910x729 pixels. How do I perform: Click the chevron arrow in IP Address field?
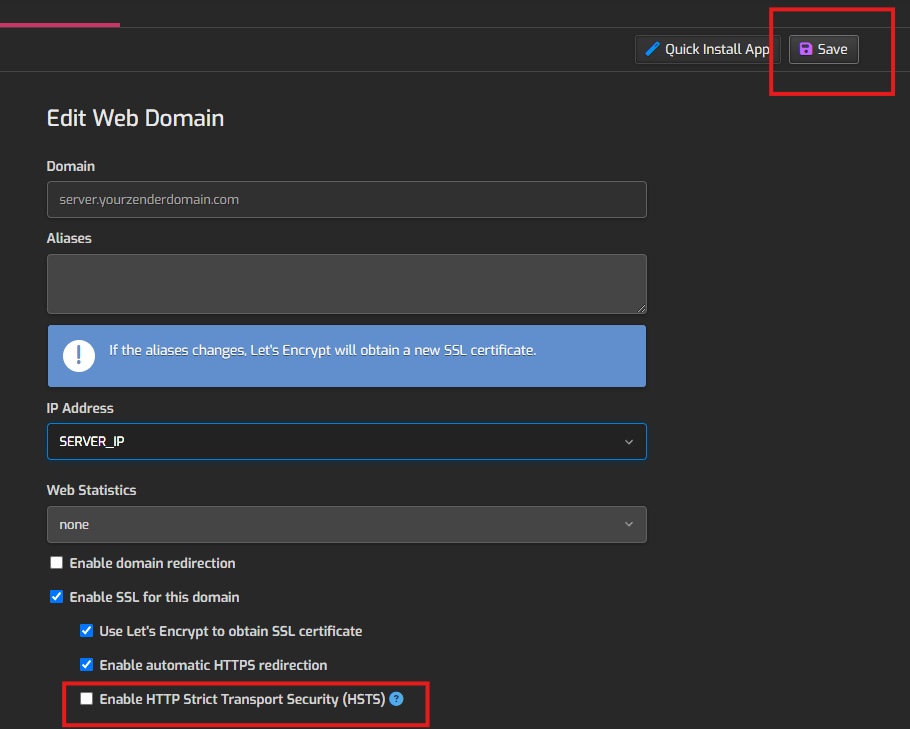pos(629,441)
